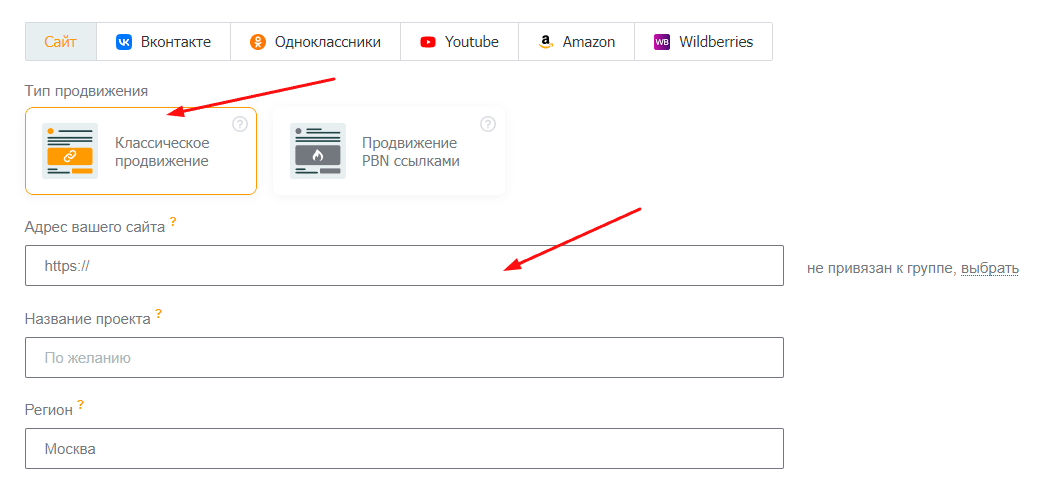This screenshot has height=485, width=1037.
Task: Click the Vkontakte logo icon
Action: 124,42
